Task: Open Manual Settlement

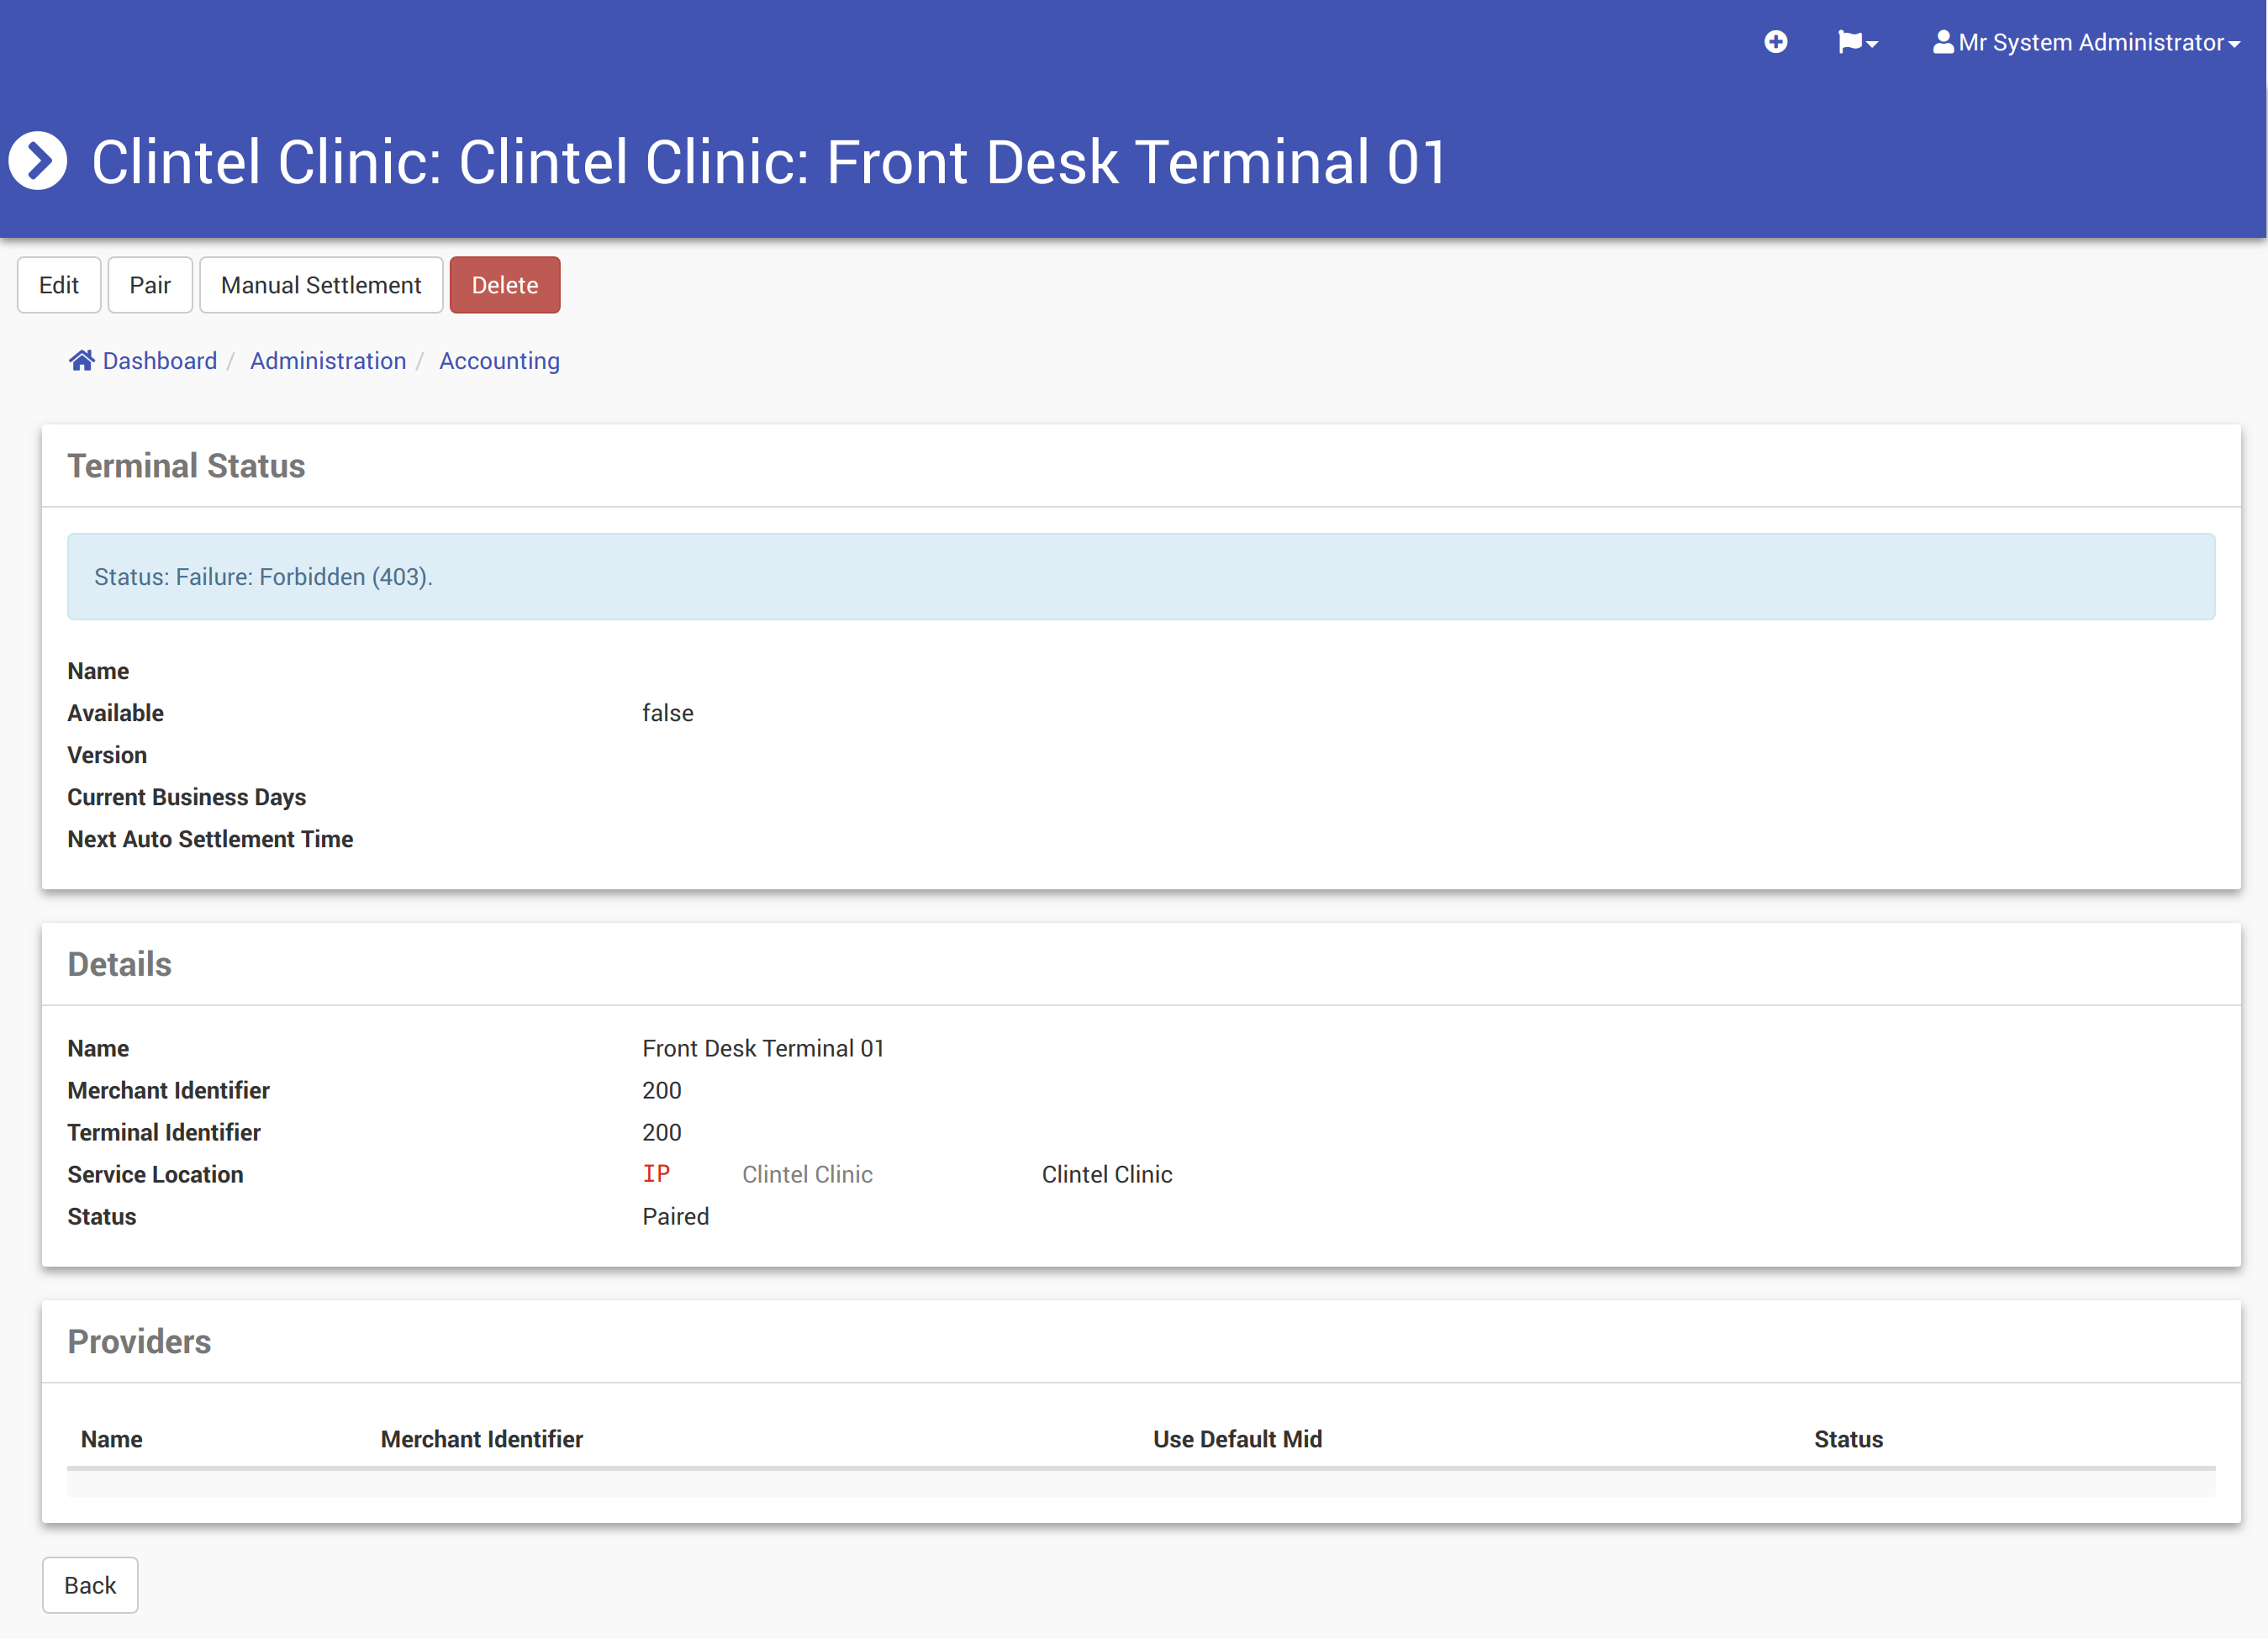Action: click(321, 285)
